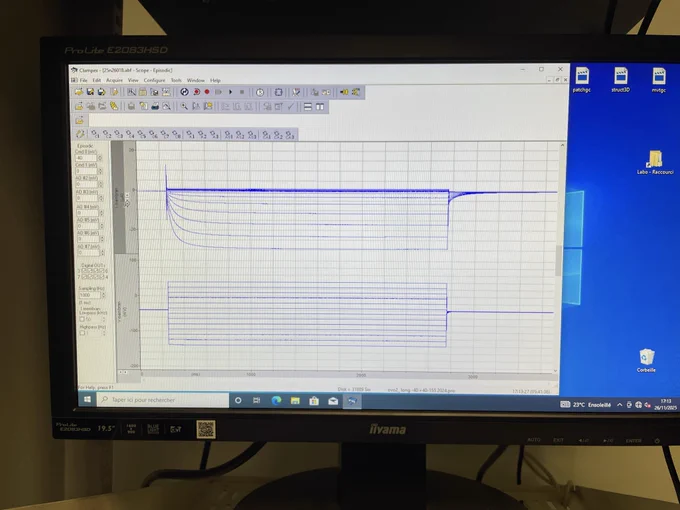Click the Sampling (Hz) value field

coord(90,295)
